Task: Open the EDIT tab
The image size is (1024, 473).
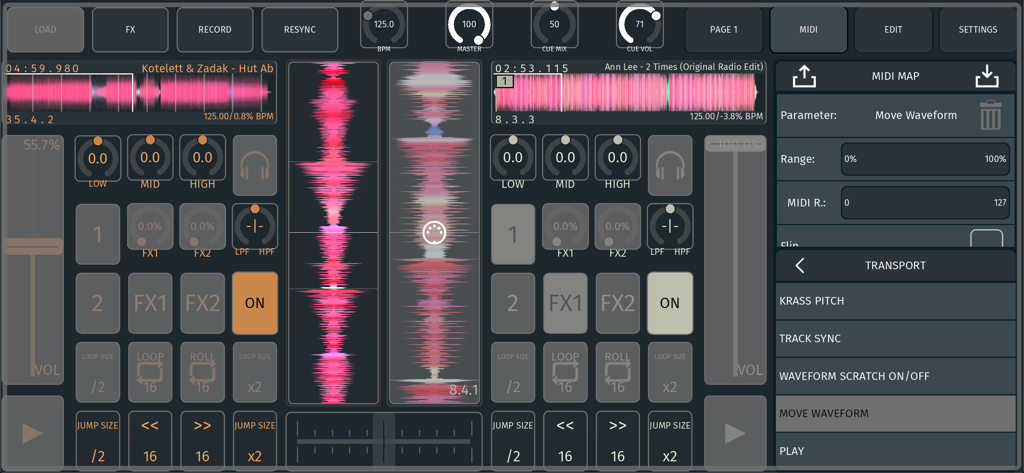Action: pyautogui.click(x=893, y=30)
